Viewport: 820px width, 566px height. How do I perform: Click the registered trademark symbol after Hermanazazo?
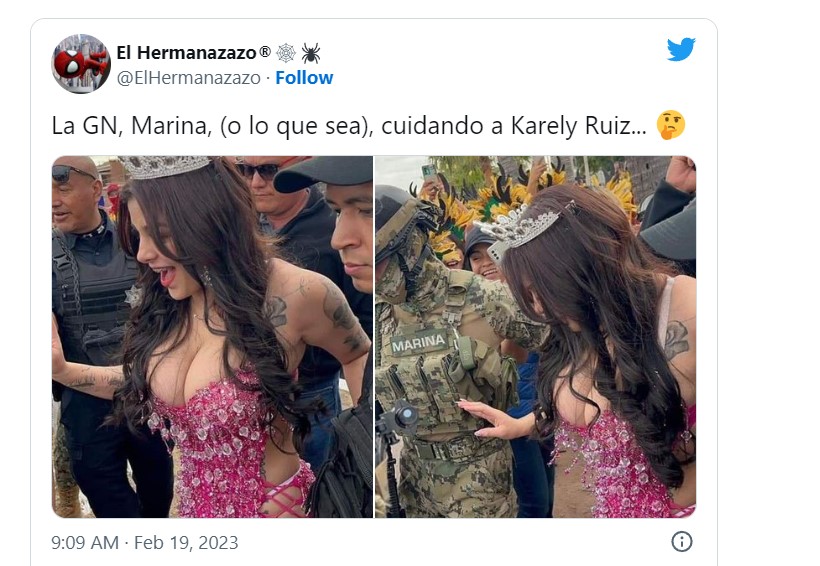click(265, 51)
